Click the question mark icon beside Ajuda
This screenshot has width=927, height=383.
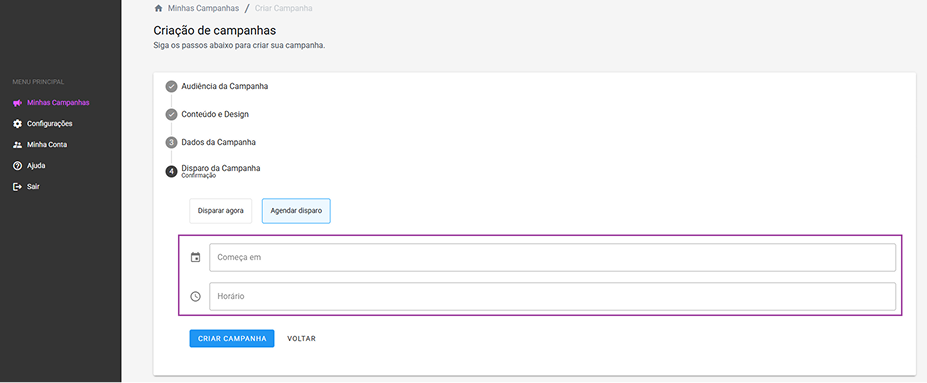coord(17,165)
